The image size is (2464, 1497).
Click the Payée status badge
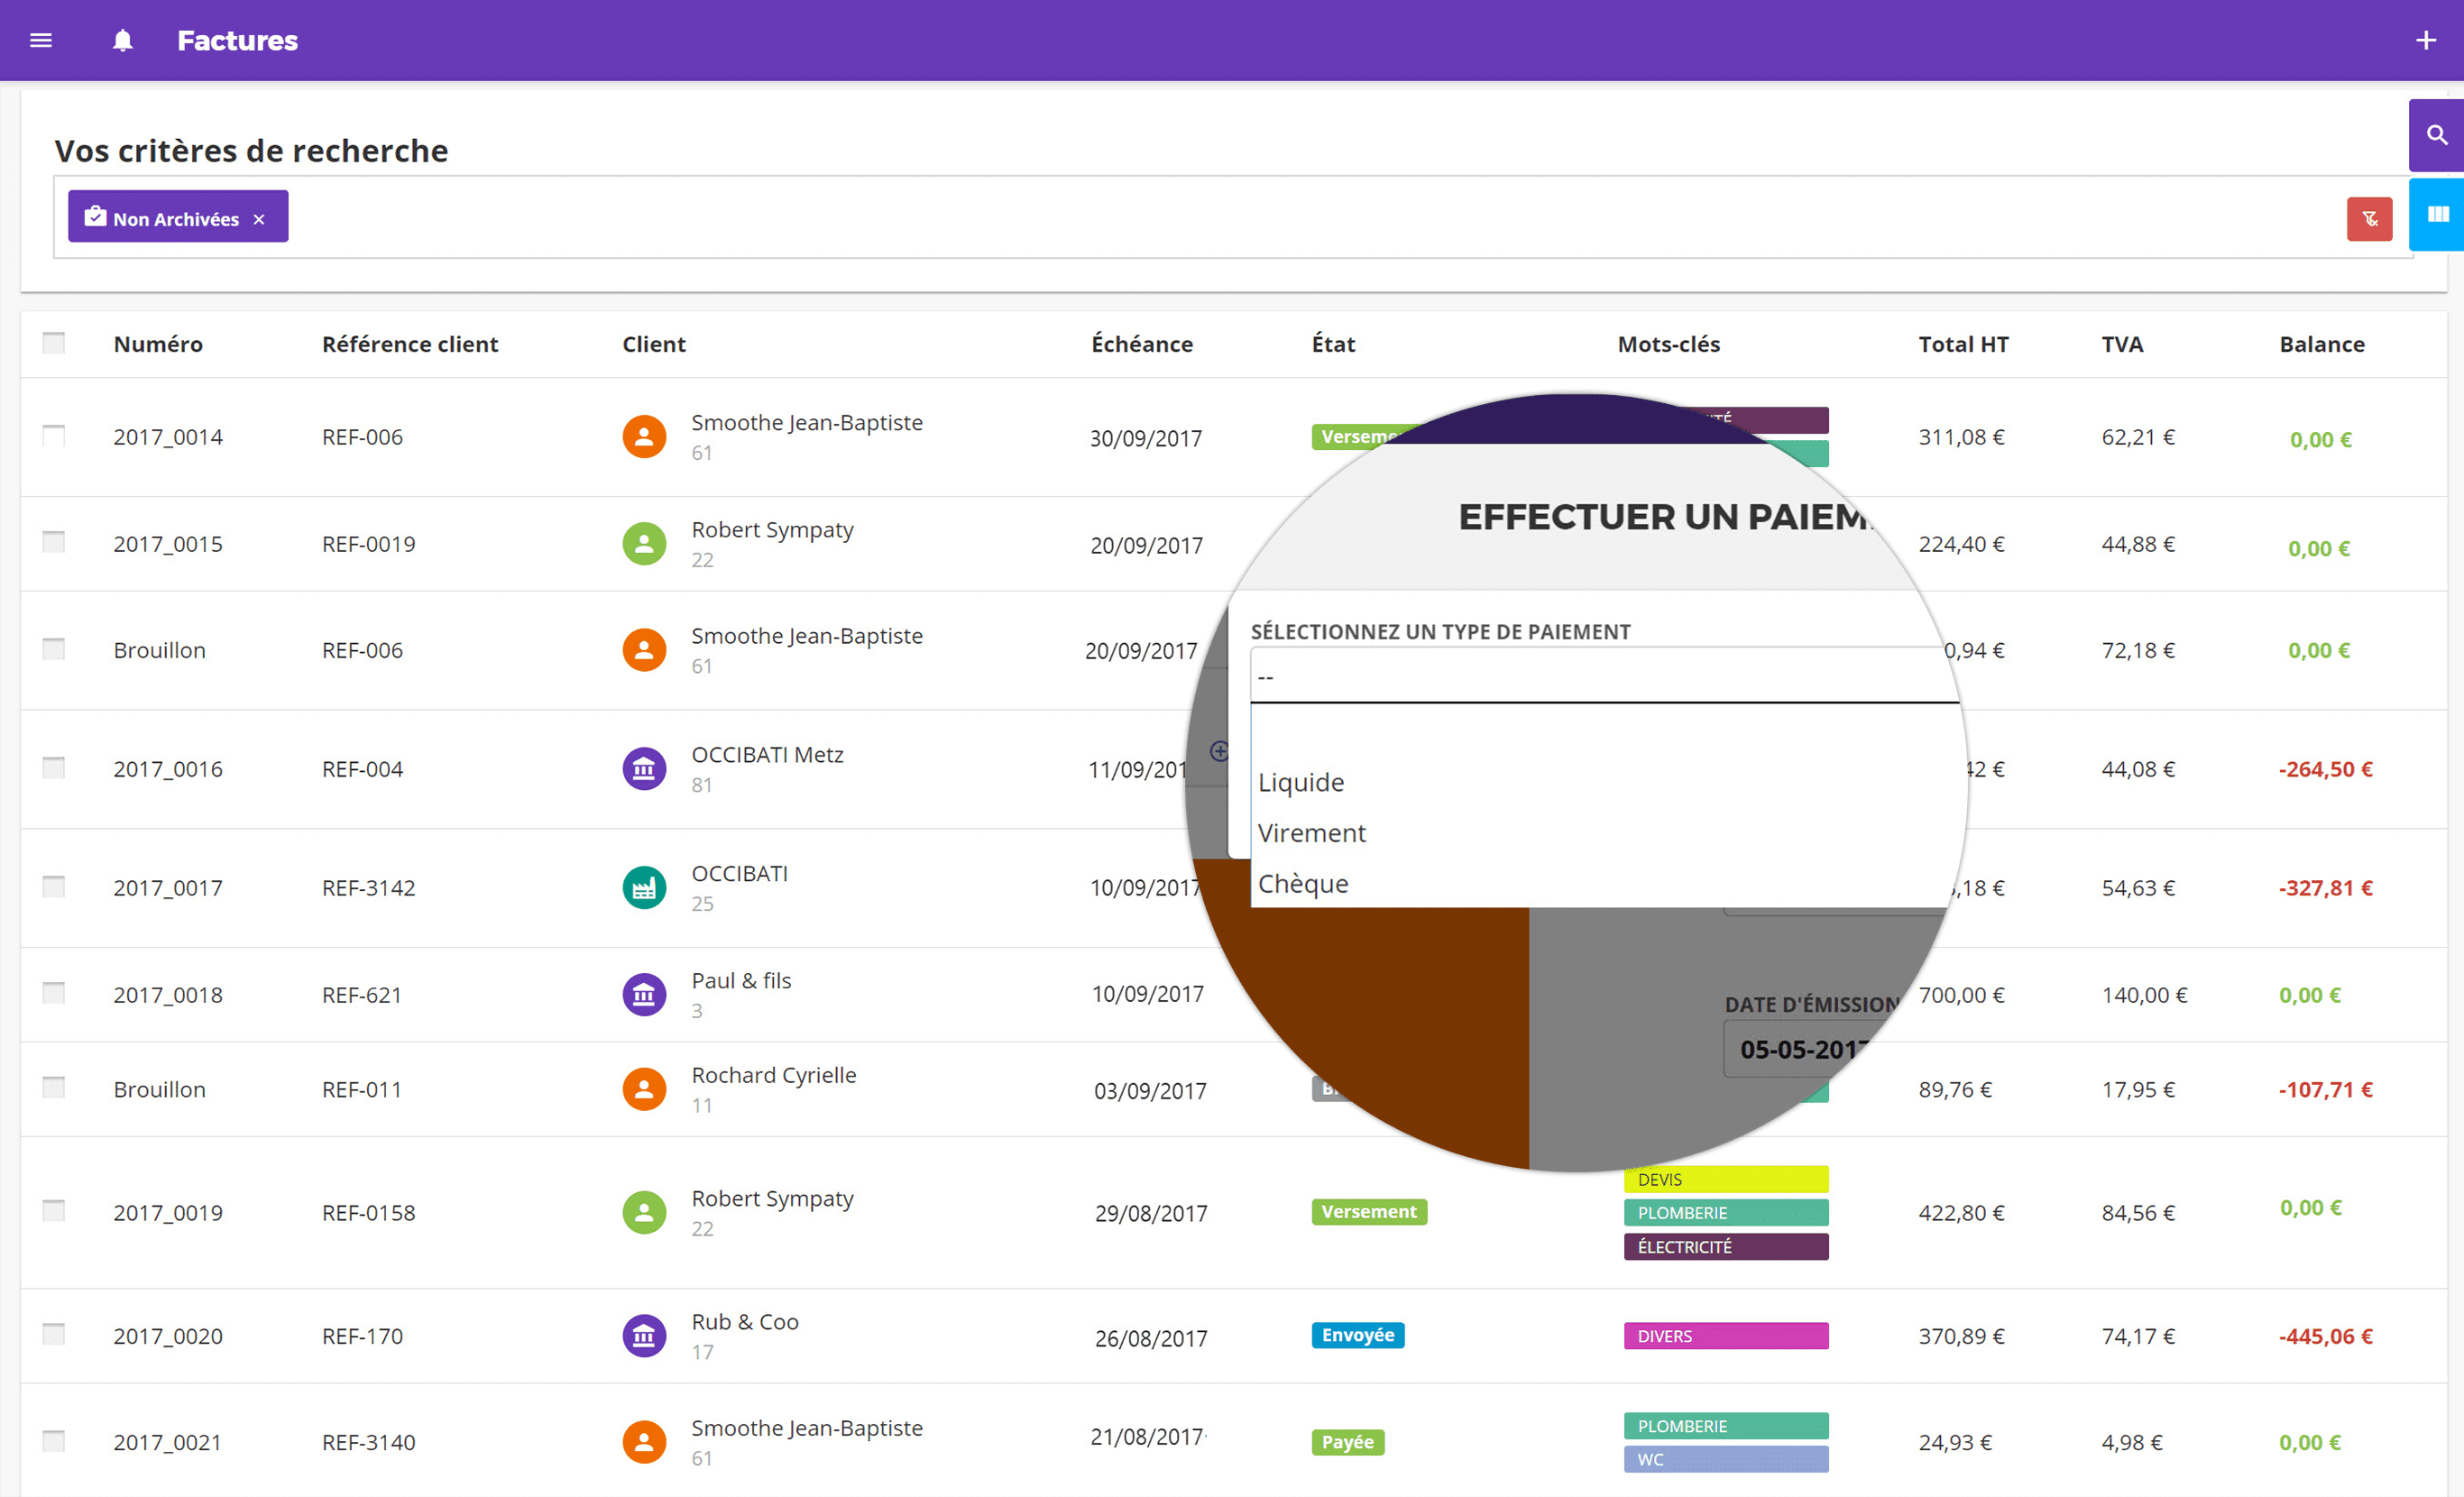[1347, 1442]
